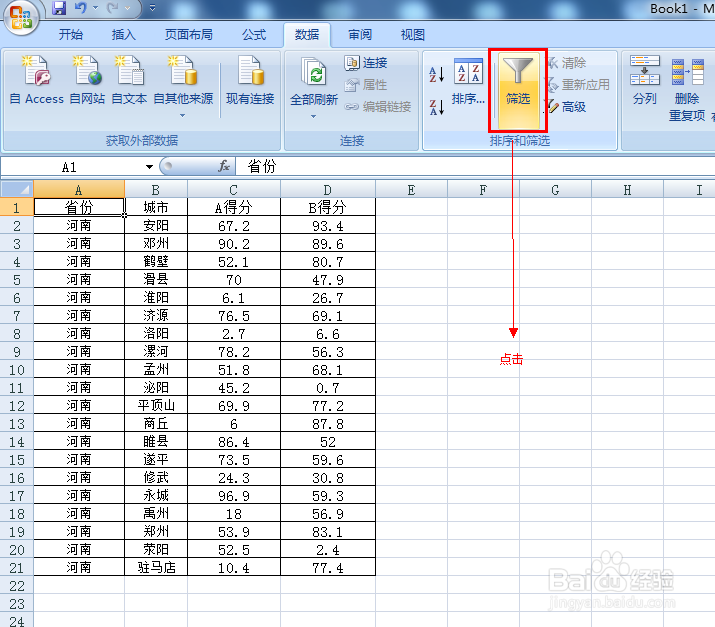Image resolution: width=715 pixels, height=627 pixels.
Task: Click the 城市 header cell
Action: coord(155,207)
